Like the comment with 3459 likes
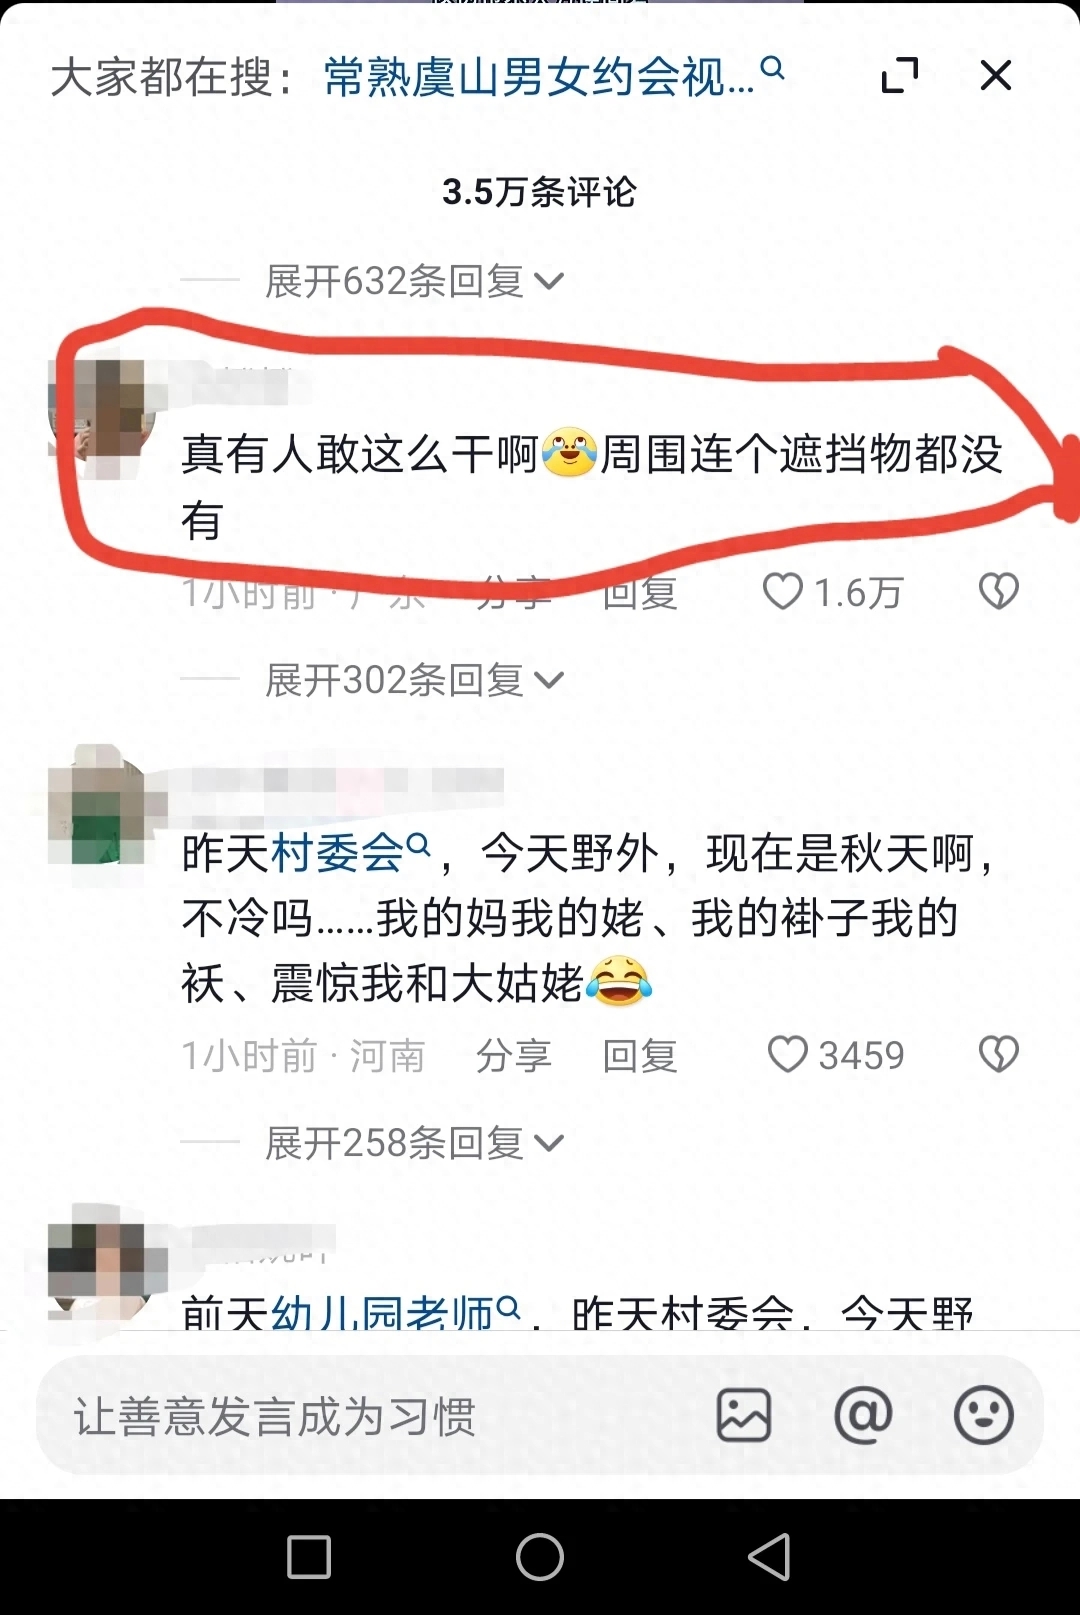1080x1615 pixels. 787,1055
